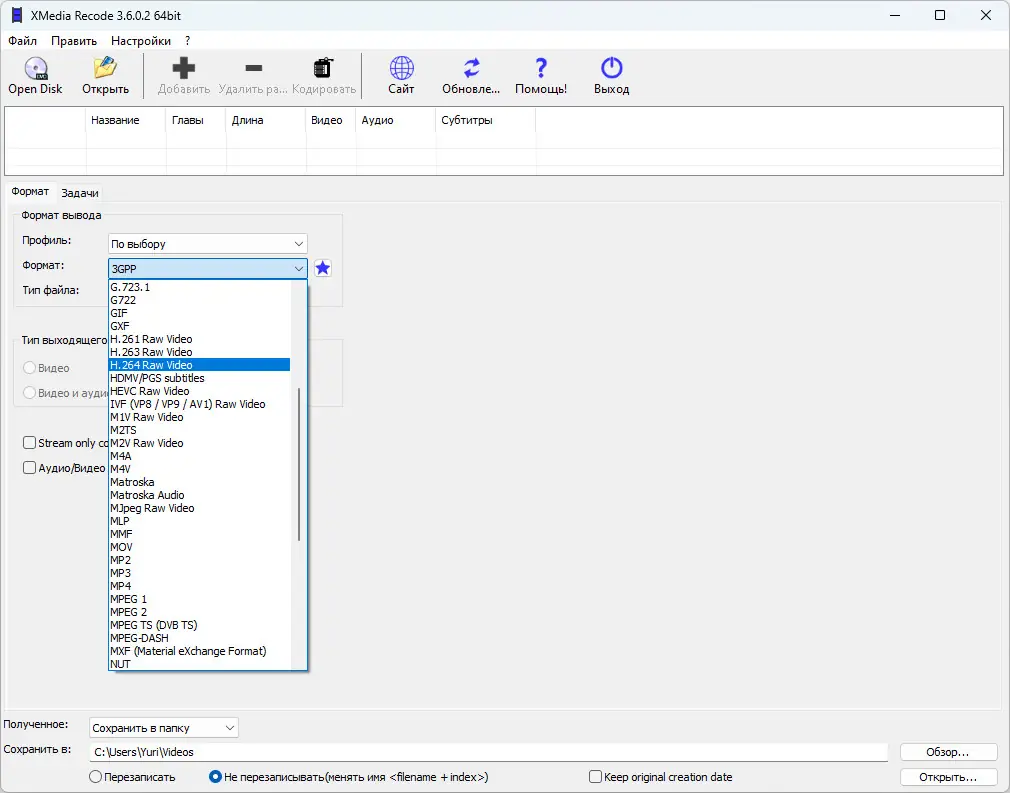Open the ? menu in menu bar
The height and width of the screenshot is (793, 1010).
(x=187, y=41)
